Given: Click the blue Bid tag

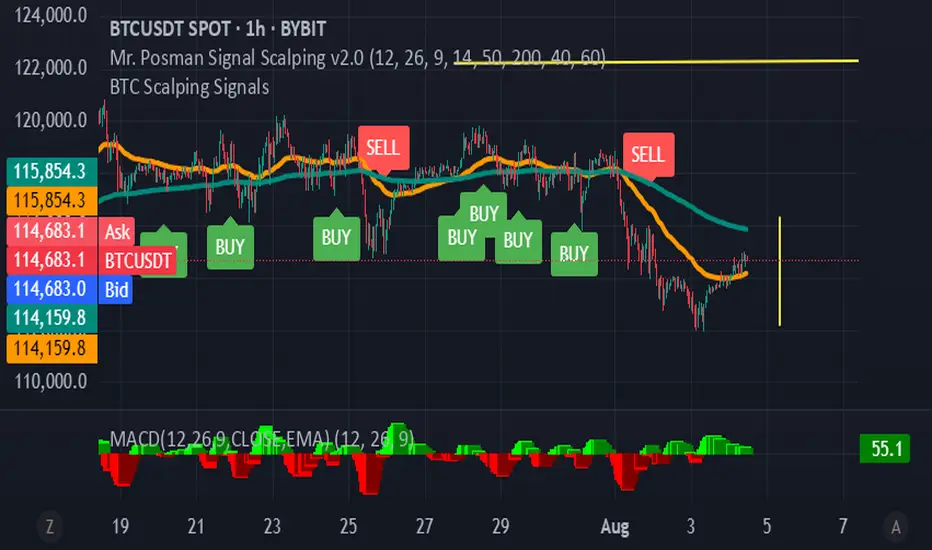Looking at the screenshot, I should 116,290.
